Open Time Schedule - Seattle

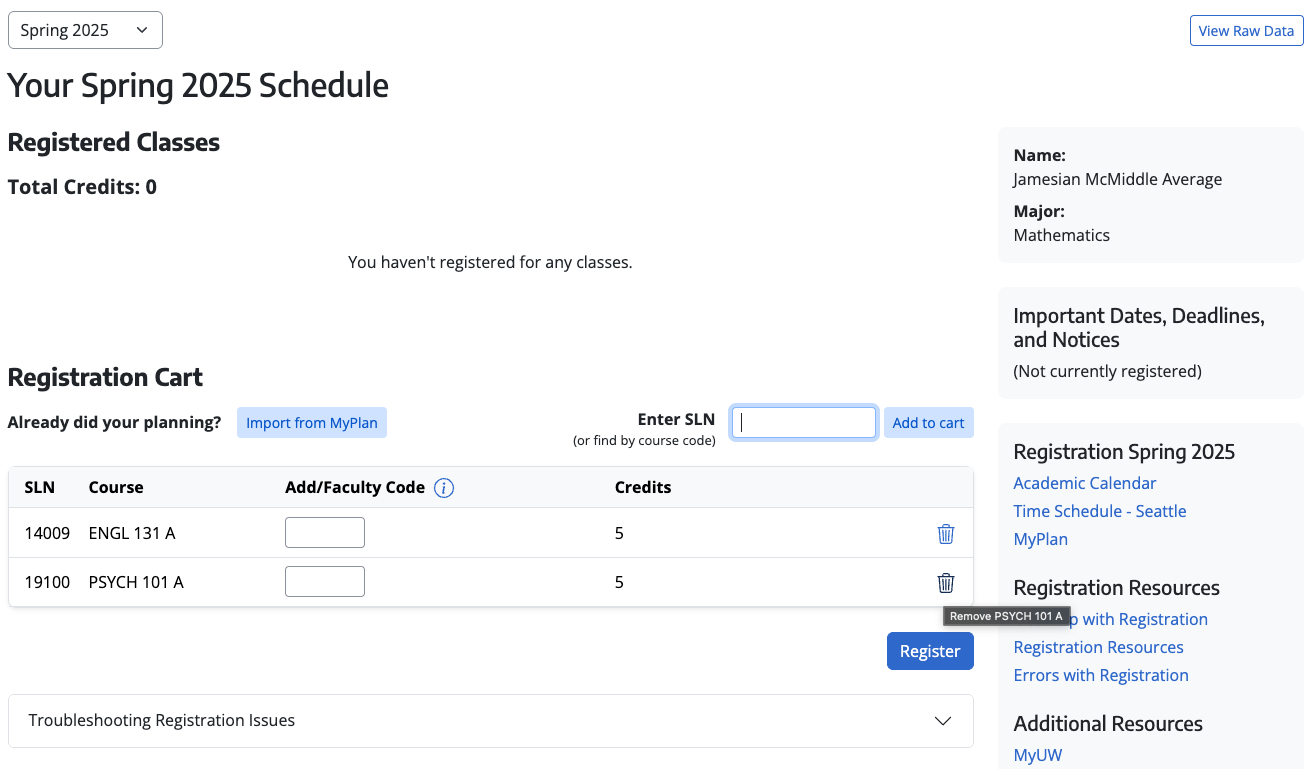click(1099, 511)
